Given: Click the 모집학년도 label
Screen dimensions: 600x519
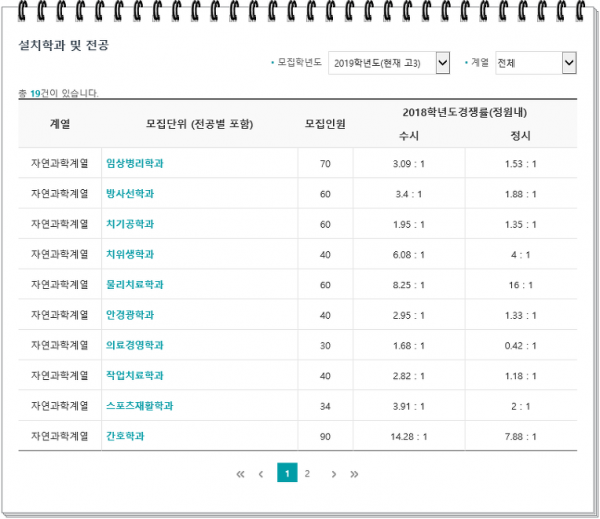Looking at the screenshot, I should [x=300, y=62].
